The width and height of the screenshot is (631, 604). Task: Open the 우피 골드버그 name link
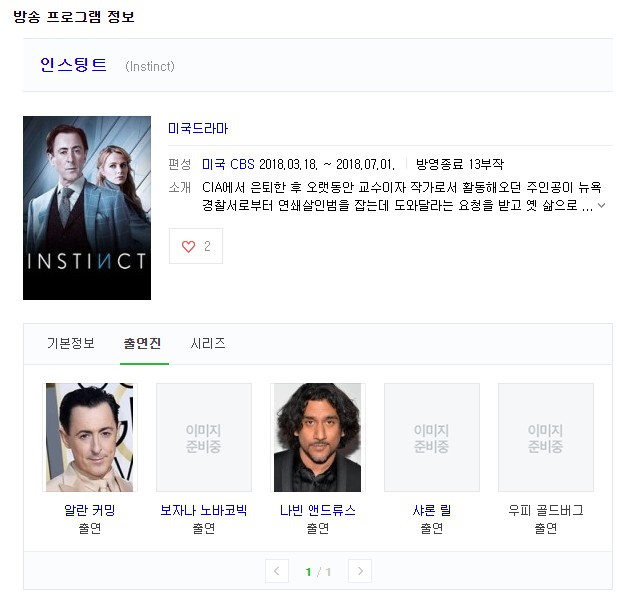click(x=546, y=510)
